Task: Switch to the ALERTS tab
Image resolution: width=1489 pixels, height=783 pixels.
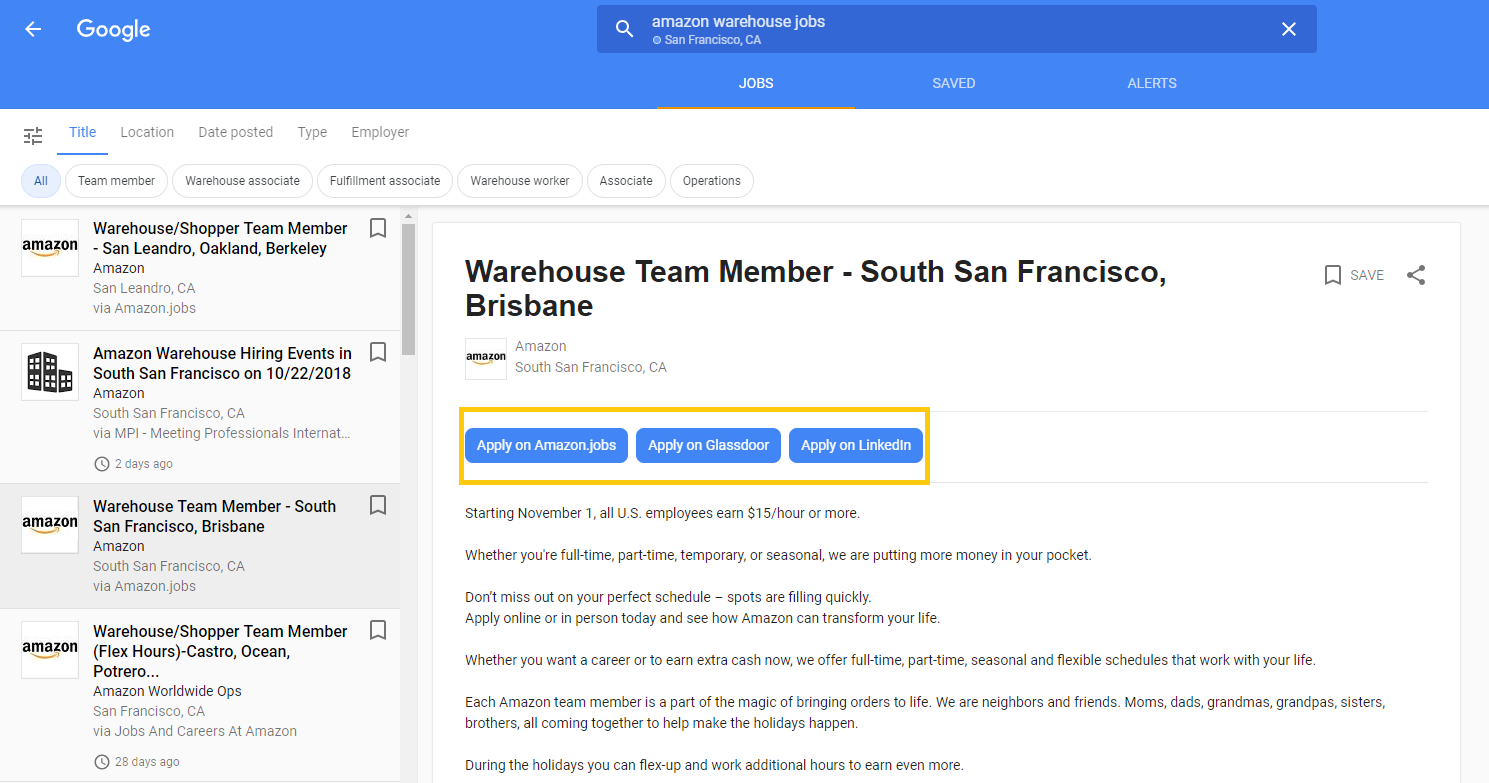Action: 1152,83
